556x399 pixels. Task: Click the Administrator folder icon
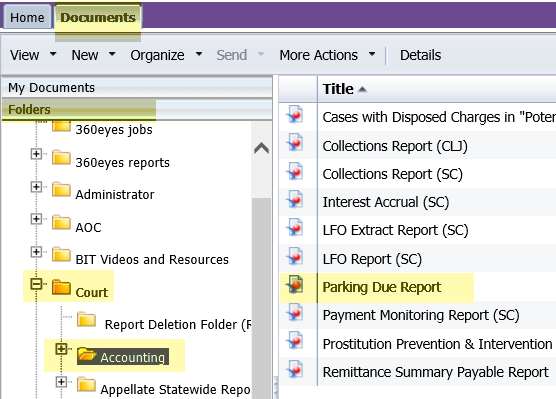61,189
